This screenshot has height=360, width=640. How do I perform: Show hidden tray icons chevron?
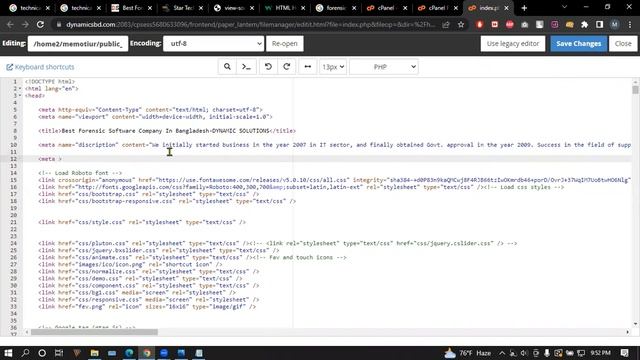[x=502, y=353]
